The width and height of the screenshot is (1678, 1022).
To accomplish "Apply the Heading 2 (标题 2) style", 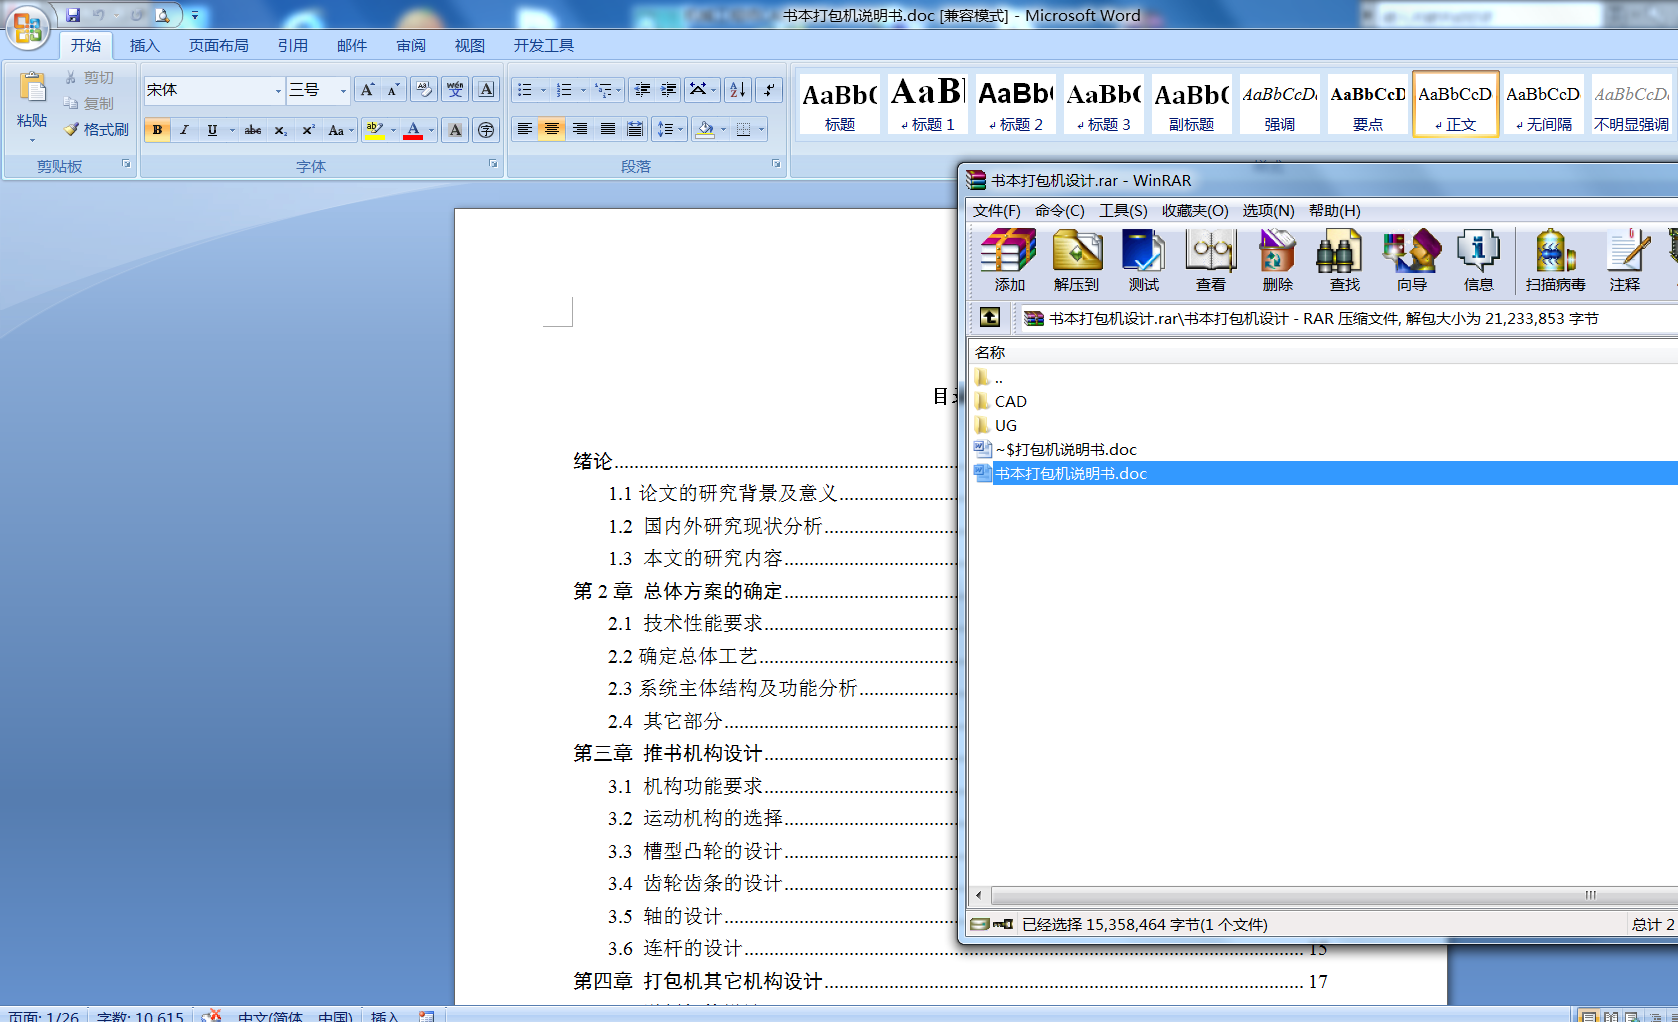I will 1015,104.
